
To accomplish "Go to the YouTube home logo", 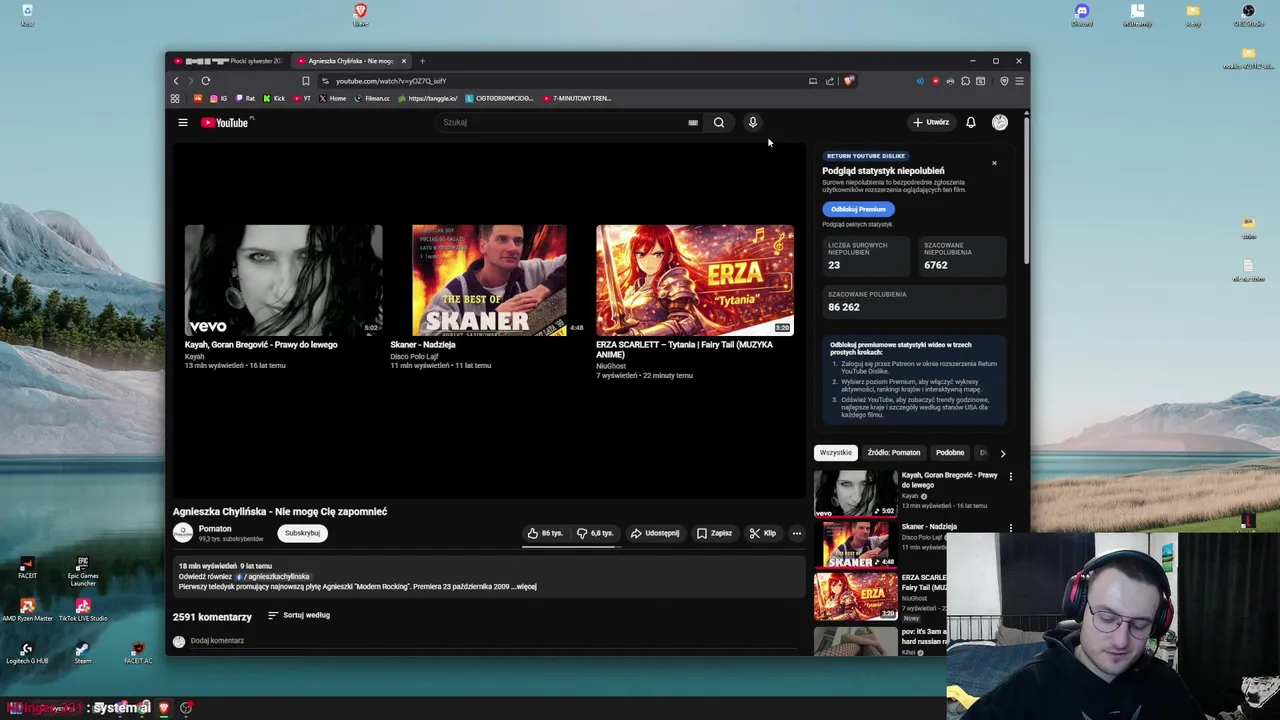I will click(x=225, y=122).
